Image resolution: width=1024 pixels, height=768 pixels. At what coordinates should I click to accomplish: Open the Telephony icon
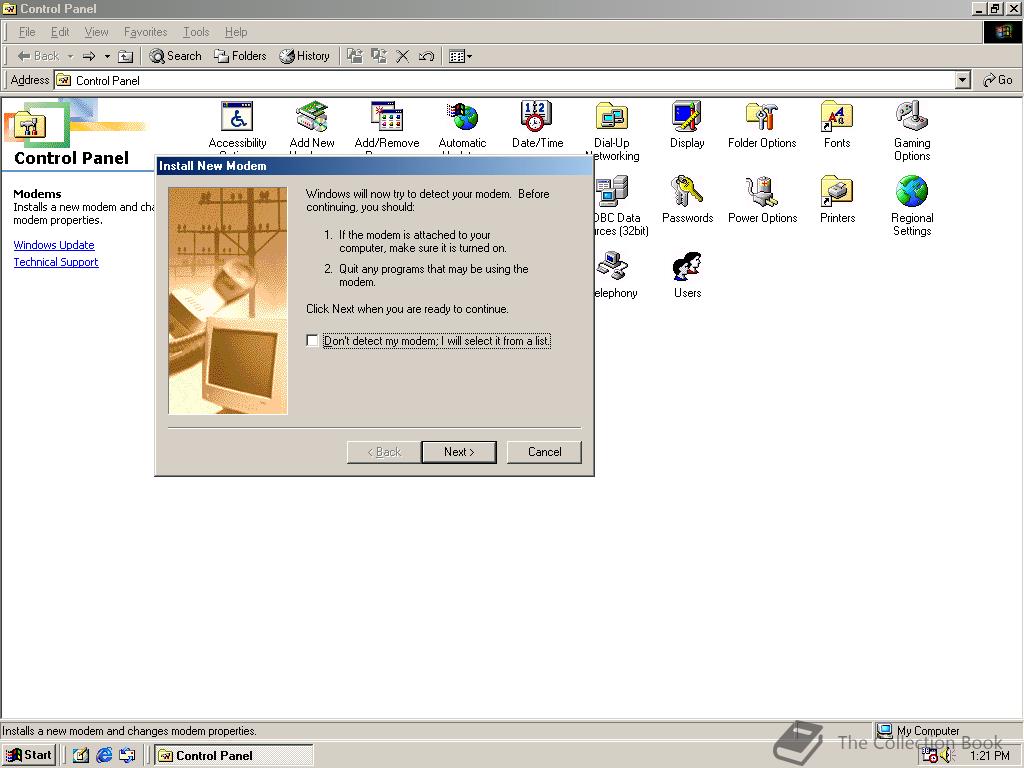612,268
